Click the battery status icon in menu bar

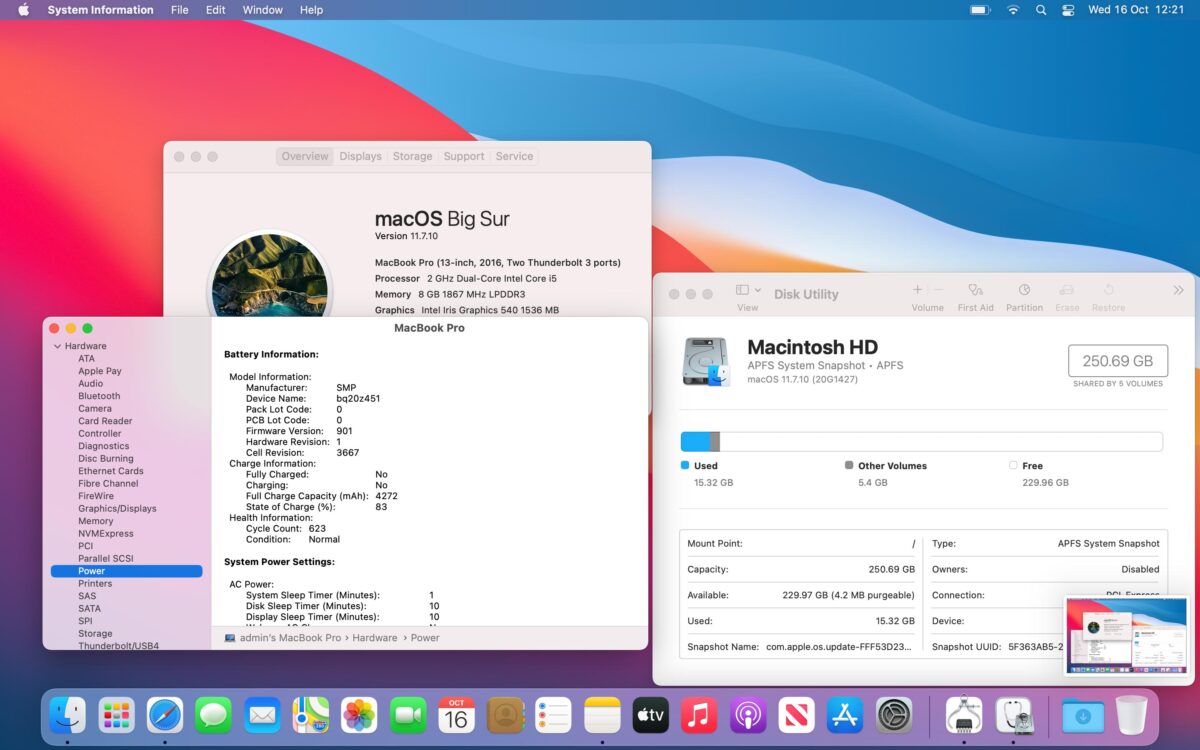coord(980,10)
